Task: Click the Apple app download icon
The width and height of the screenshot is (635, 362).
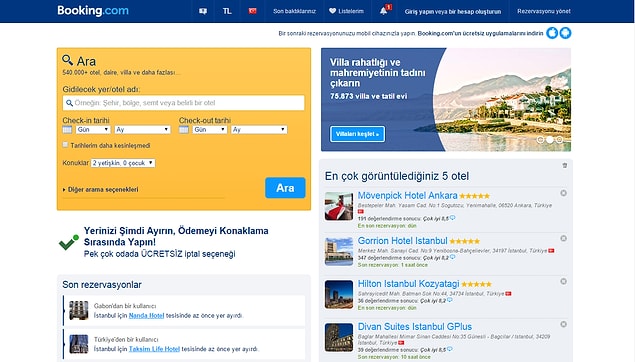Action: pyautogui.click(x=552, y=33)
